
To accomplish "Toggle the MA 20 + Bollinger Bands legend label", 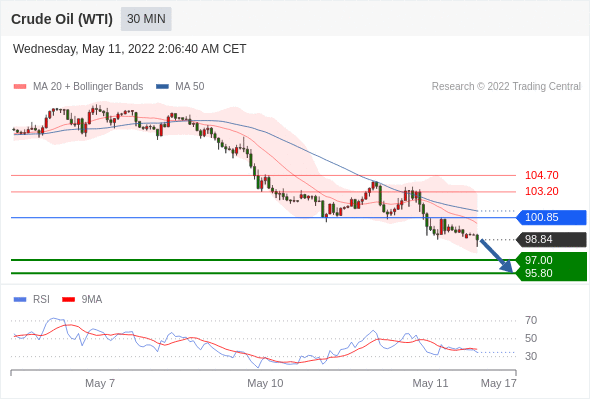I will tap(88, 87).
